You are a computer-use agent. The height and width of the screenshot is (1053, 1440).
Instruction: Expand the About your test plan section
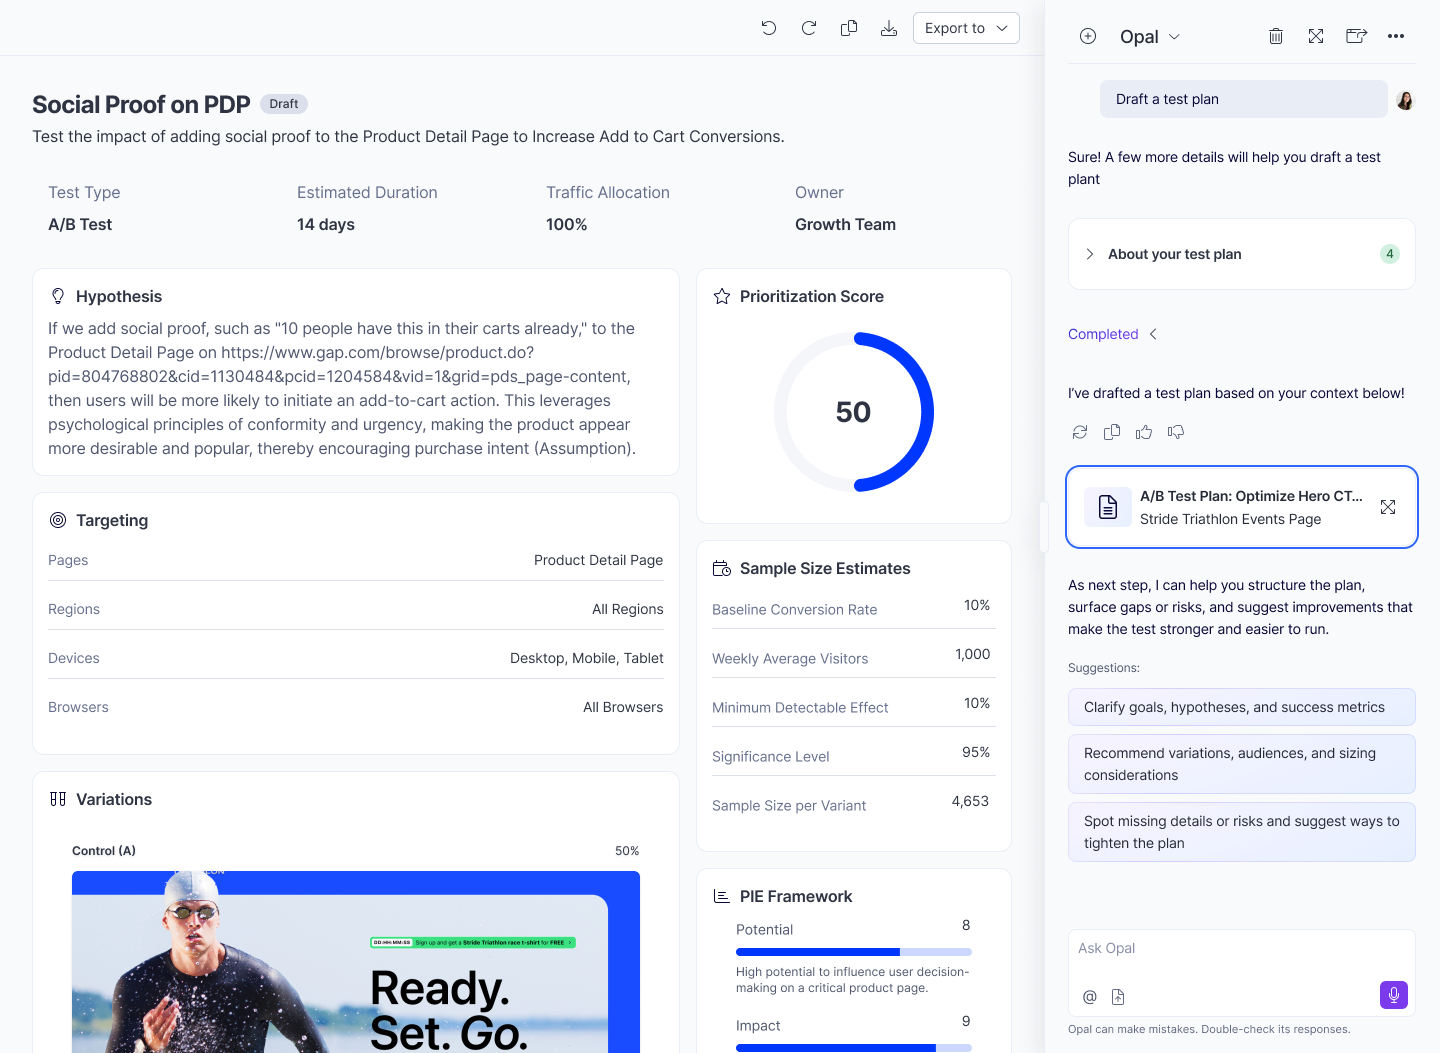coord(1089,254)
